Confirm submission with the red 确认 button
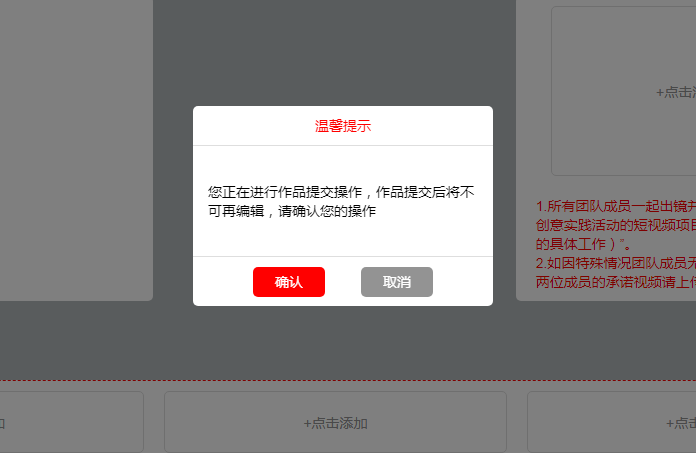The width and height of the screenshot is (696, 453). coord(289,282)
